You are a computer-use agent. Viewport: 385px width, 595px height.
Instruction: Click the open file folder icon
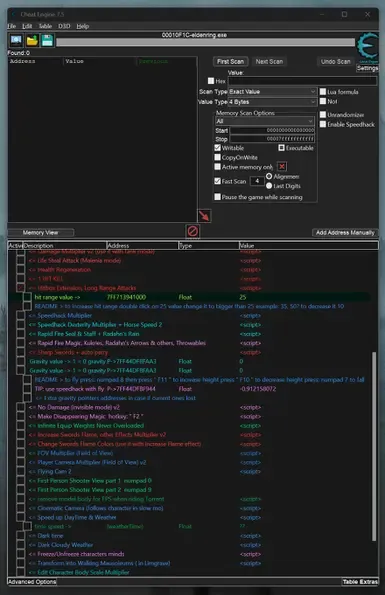point(32,40)
